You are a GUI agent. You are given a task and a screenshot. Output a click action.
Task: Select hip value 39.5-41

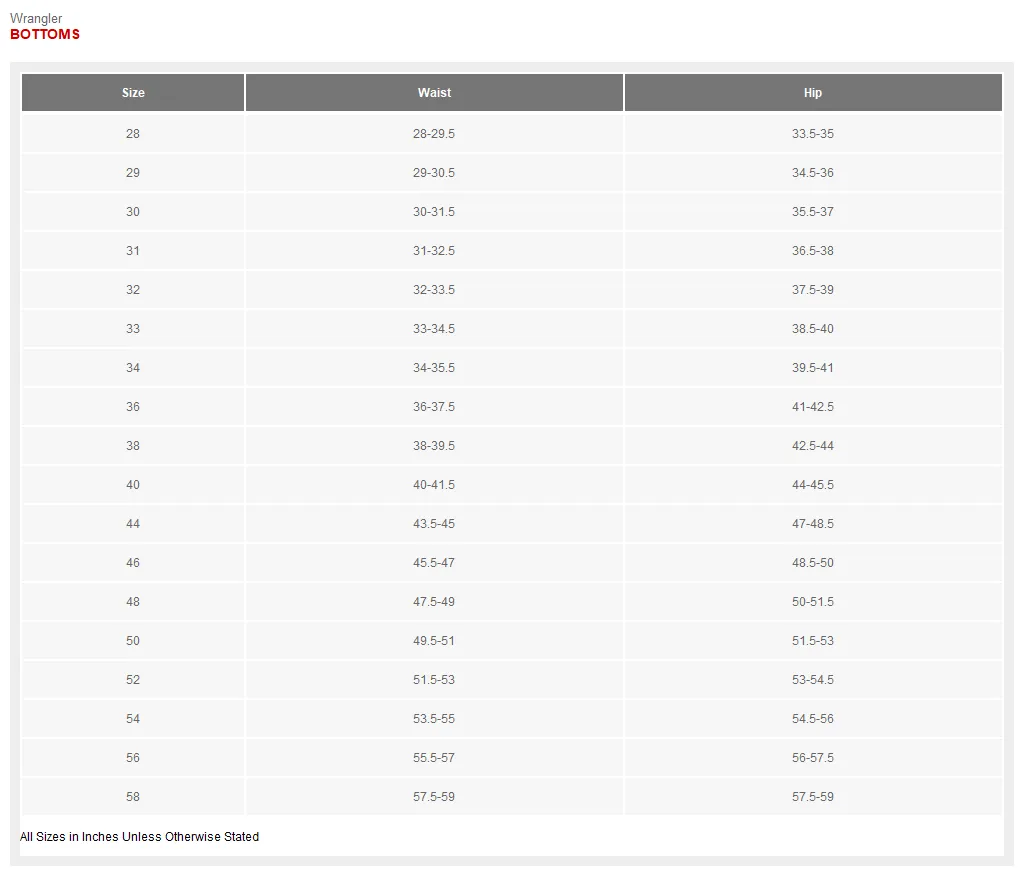[813, 368]
